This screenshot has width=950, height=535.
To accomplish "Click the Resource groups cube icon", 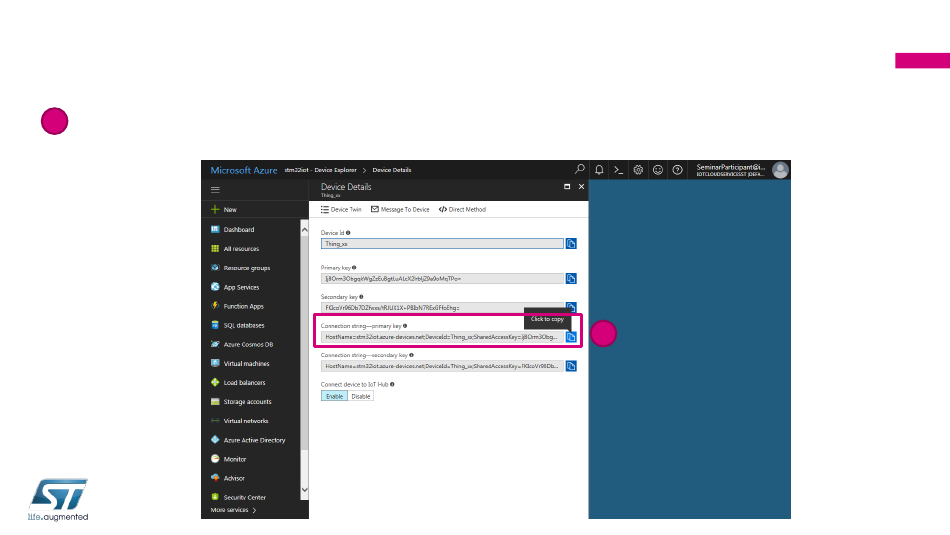I will (215, 267).
